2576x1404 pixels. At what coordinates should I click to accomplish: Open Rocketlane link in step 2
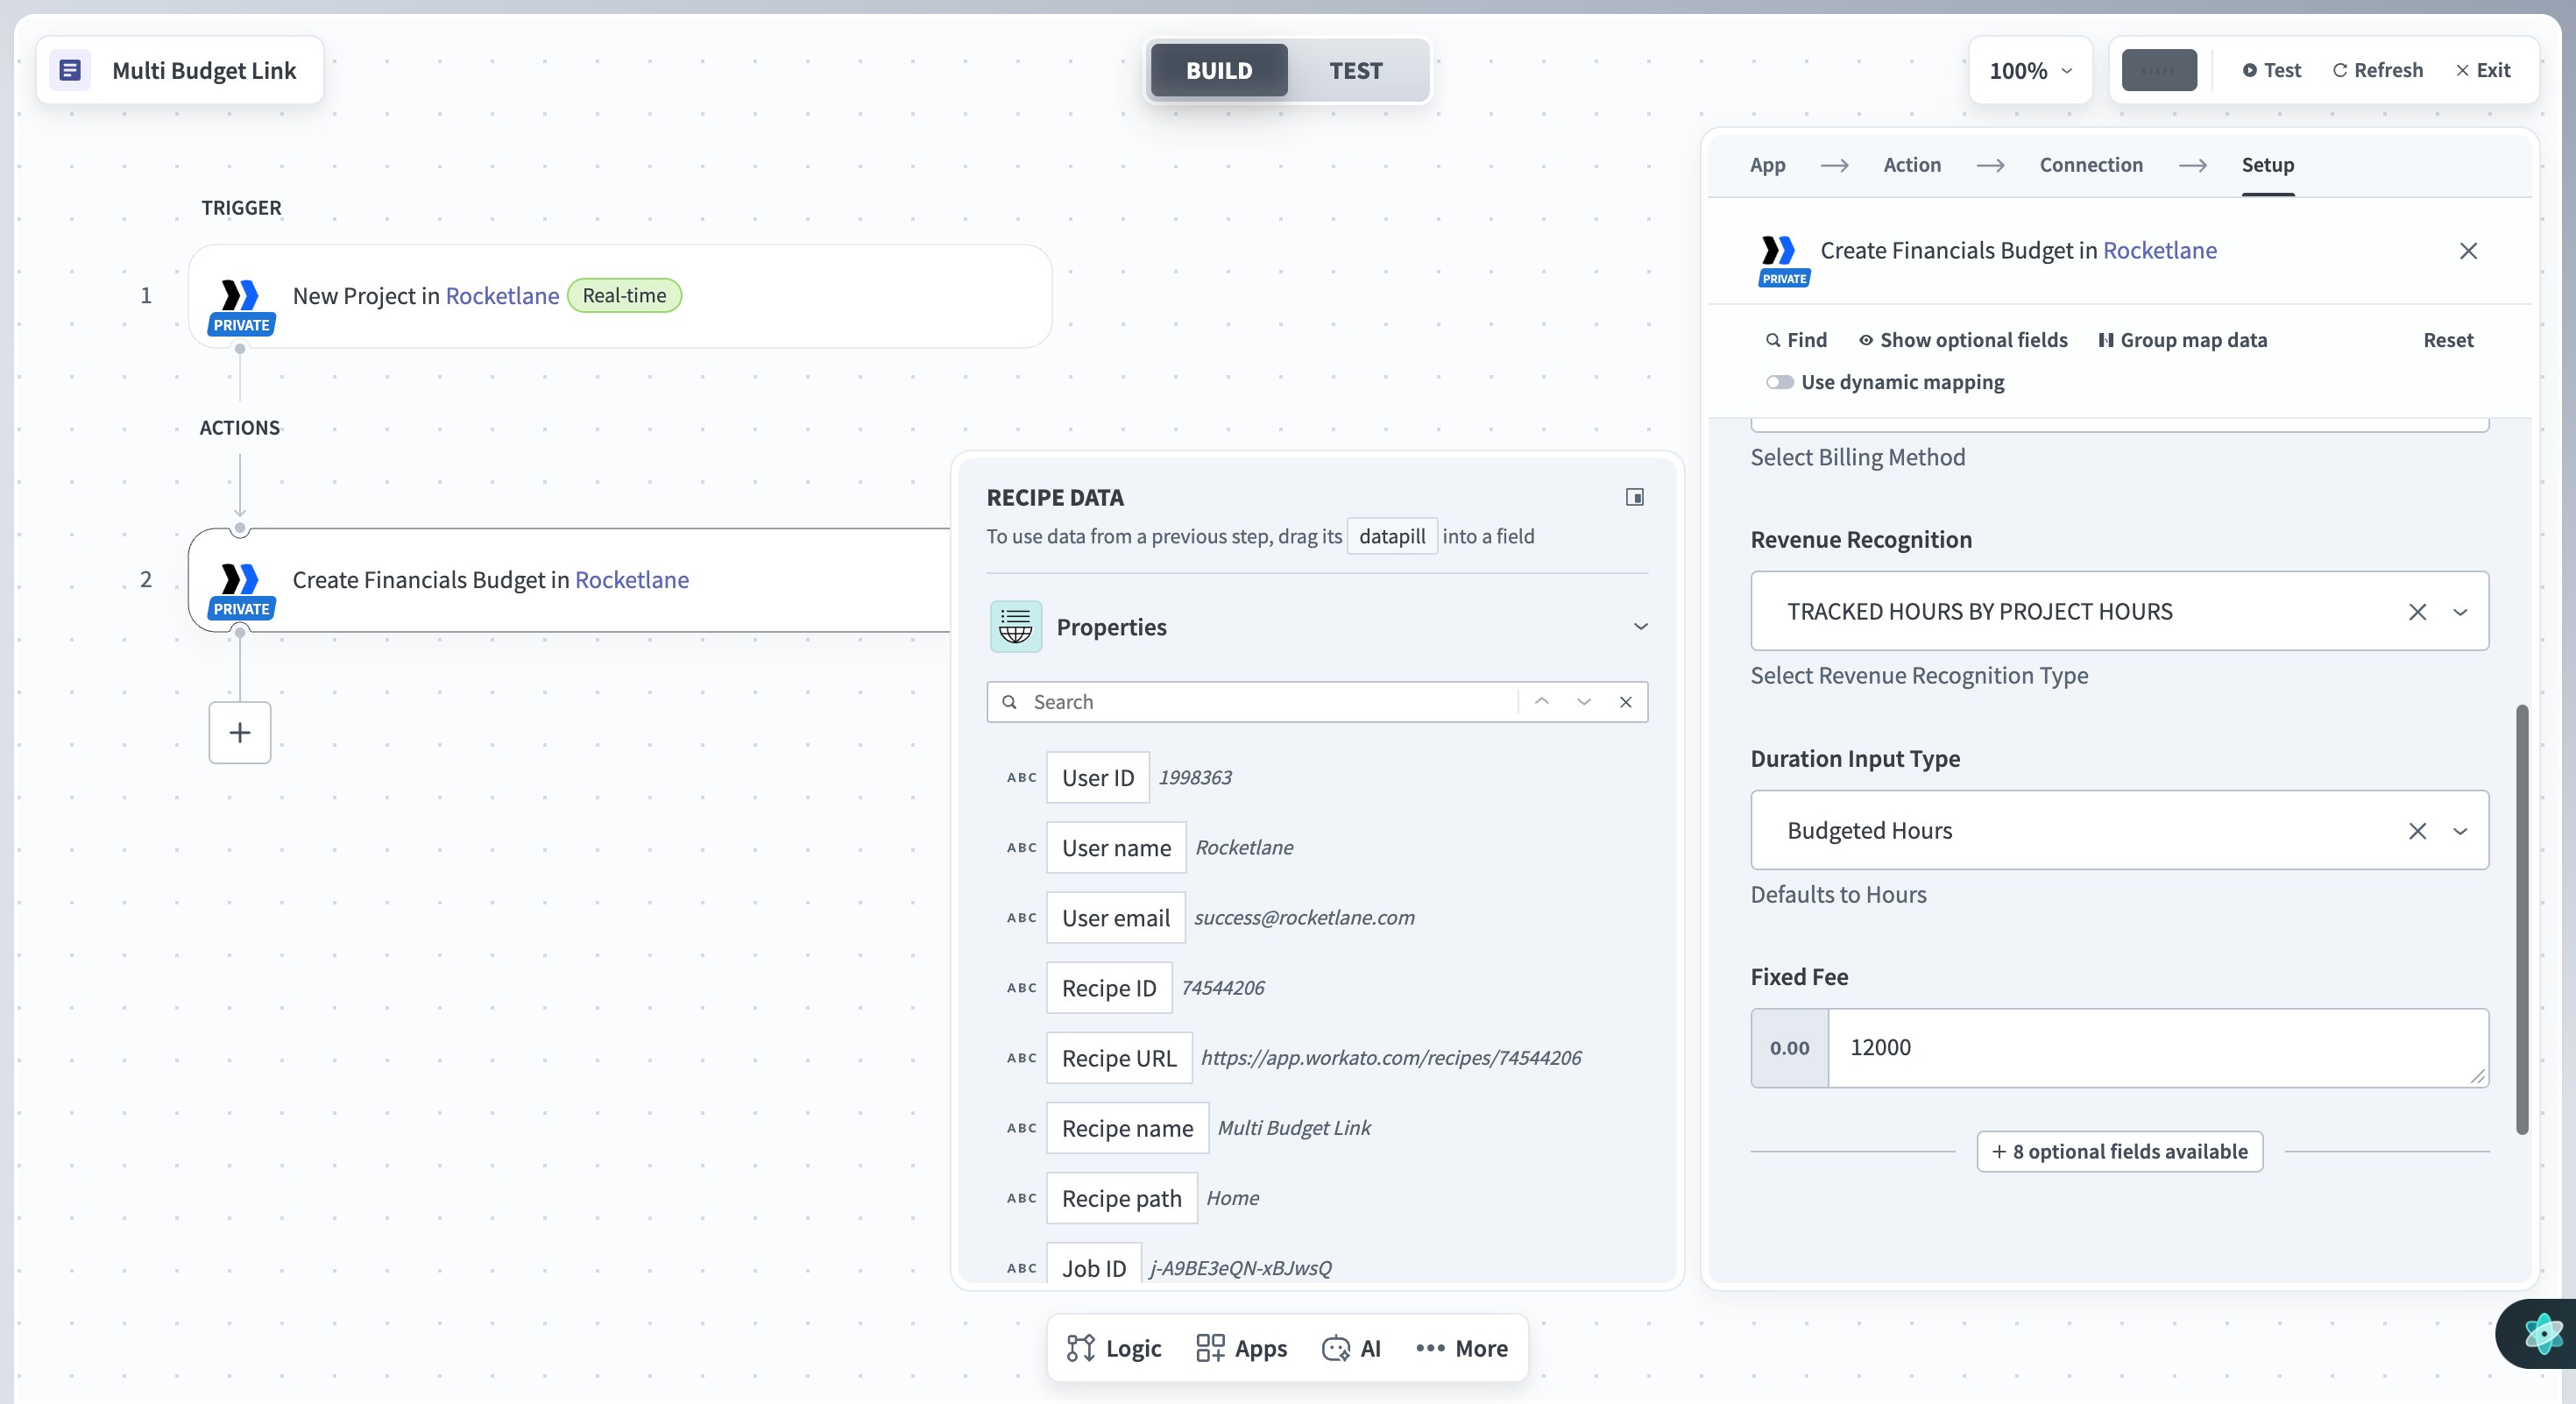(x=632, y=580)
